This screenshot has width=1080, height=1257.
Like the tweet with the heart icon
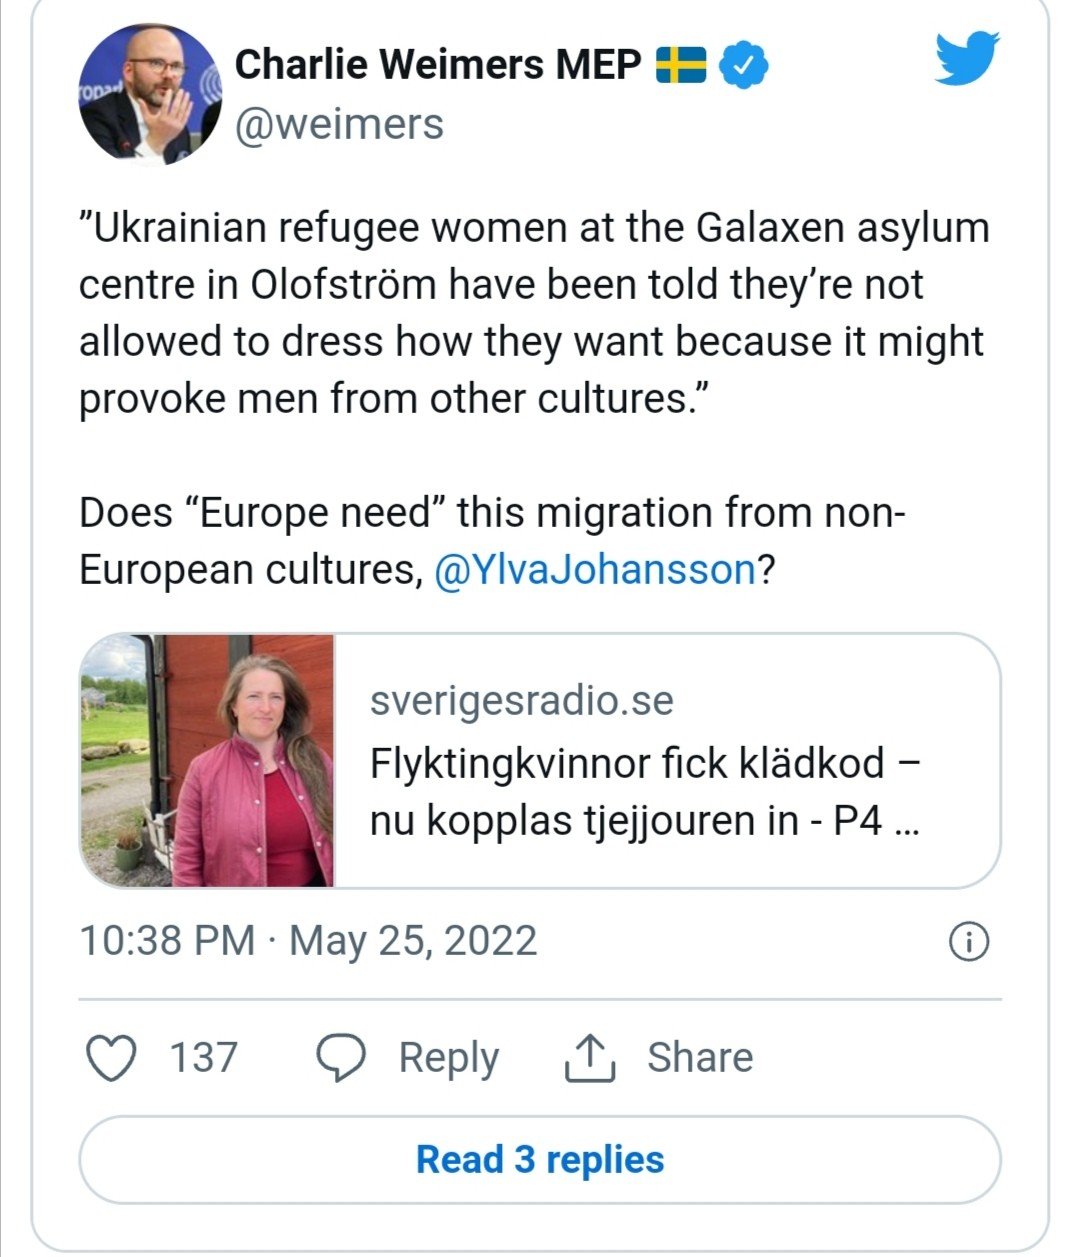click(x=112, y=1057)
